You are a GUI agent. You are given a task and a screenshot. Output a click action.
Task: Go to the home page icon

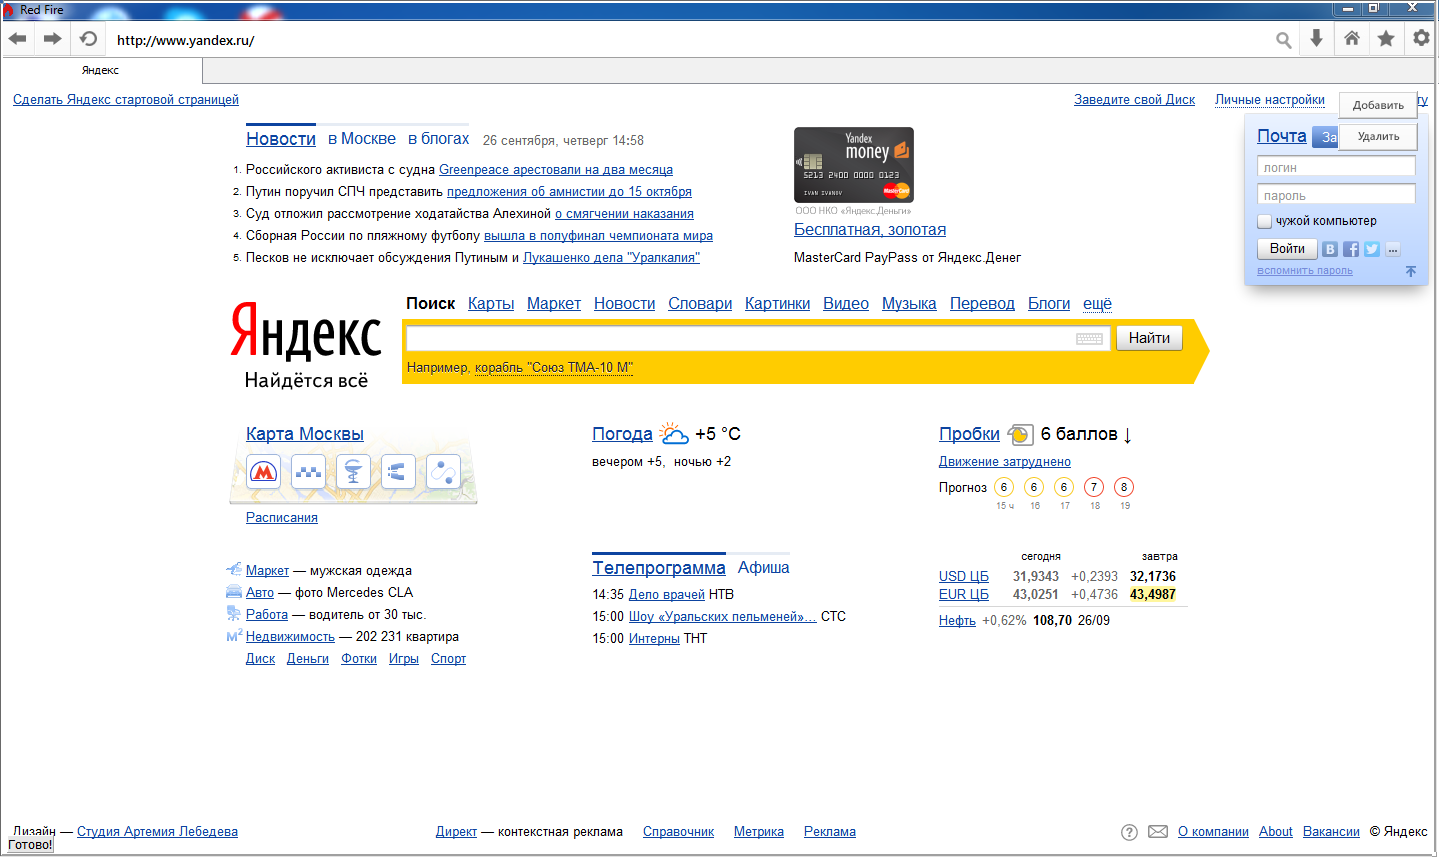point(1351,39)
